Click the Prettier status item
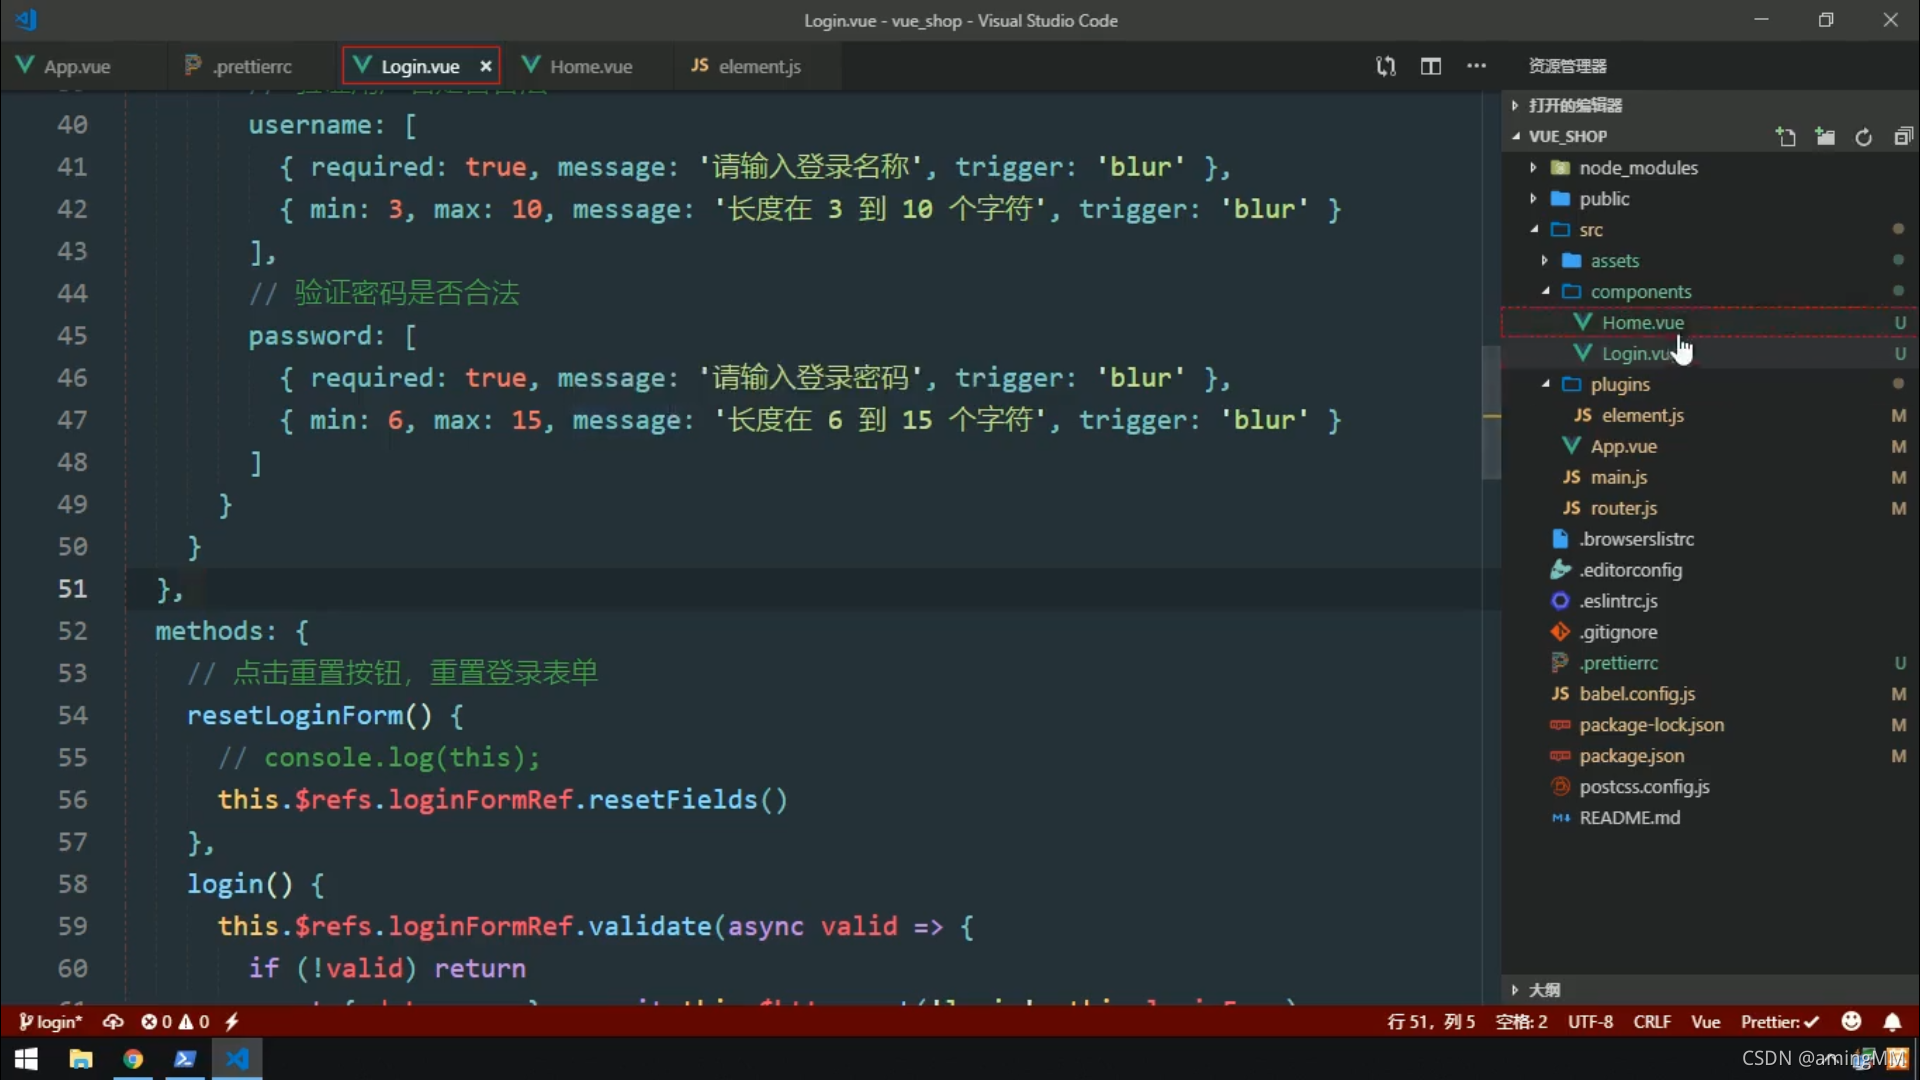The image size is (1920, 1080). coord(1779,1021)
